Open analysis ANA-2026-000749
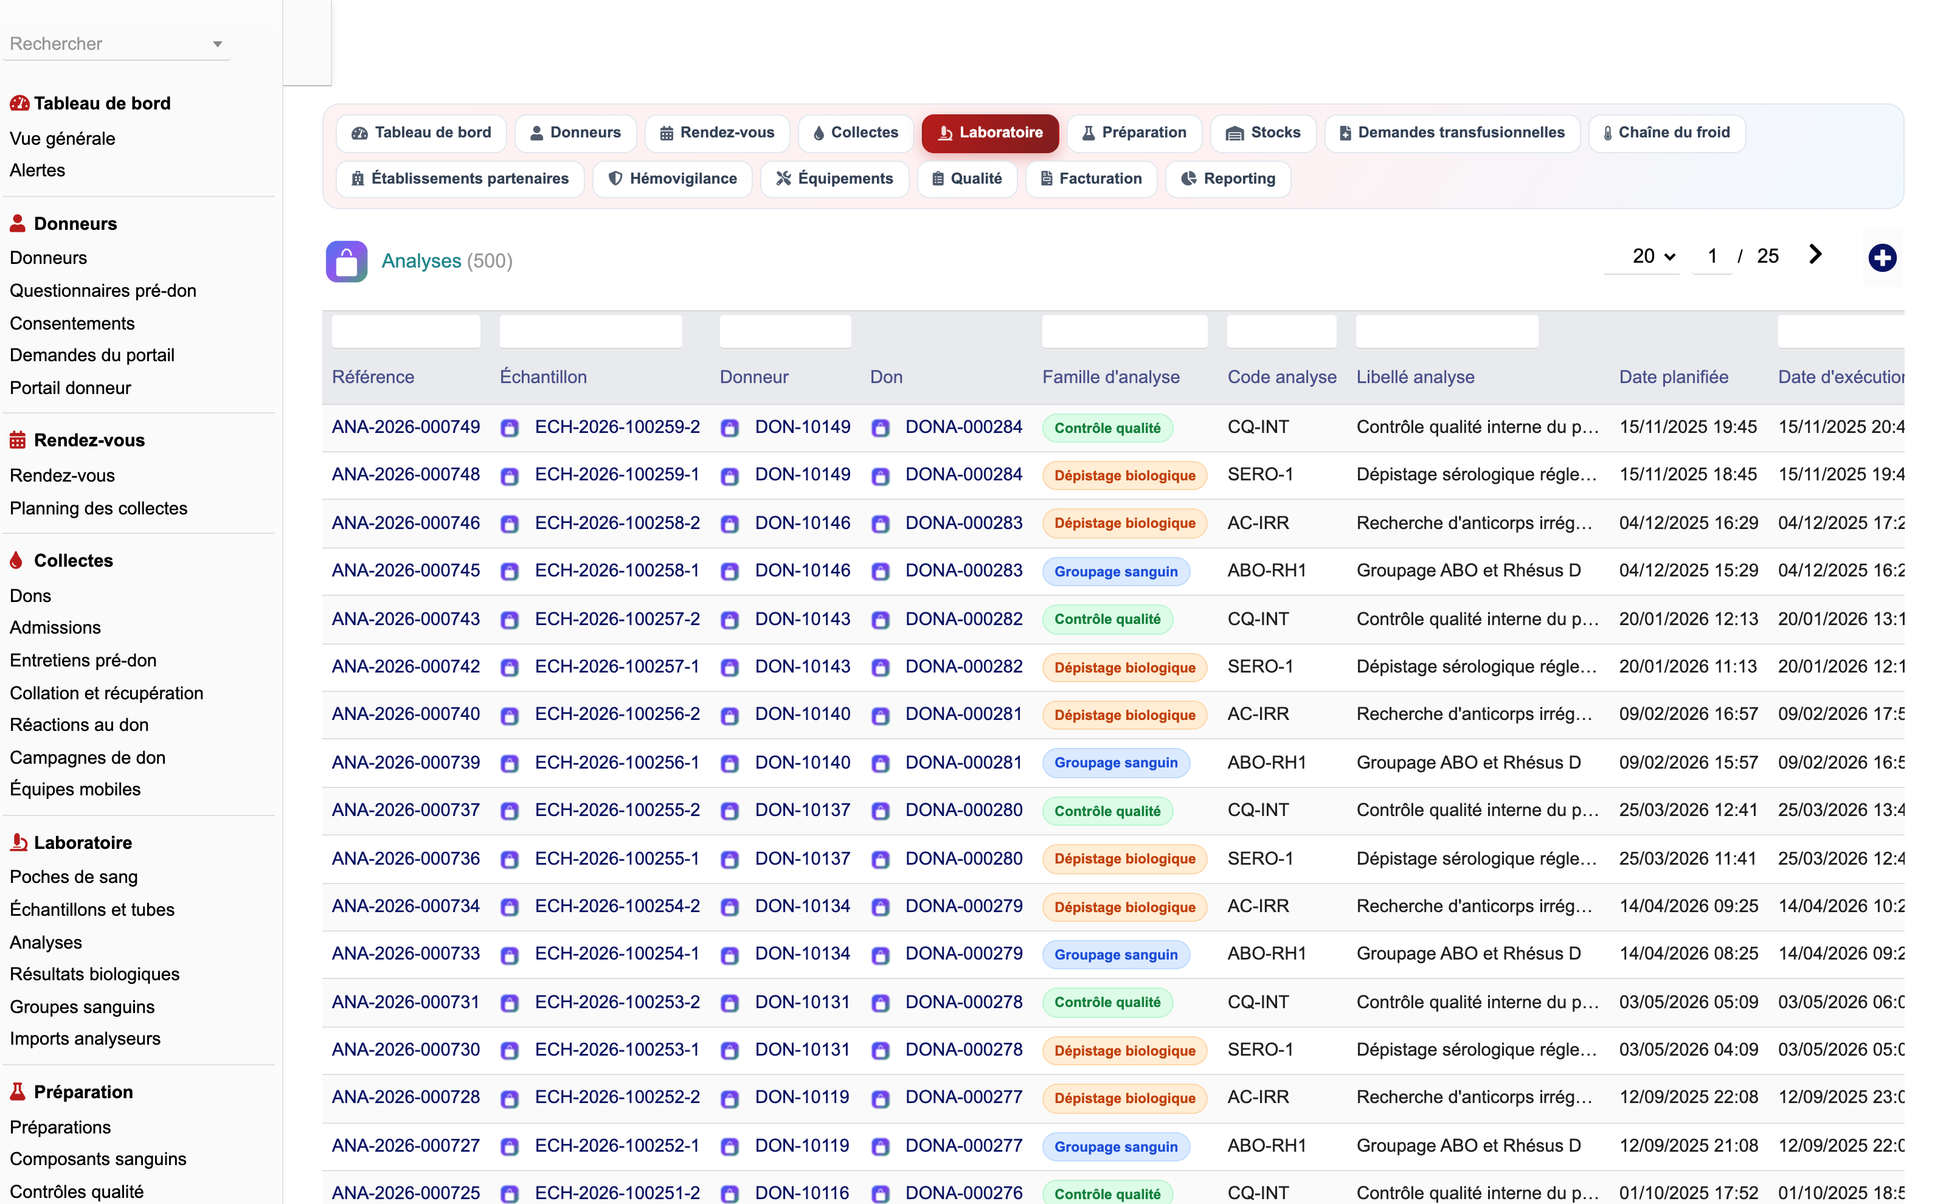This screenshot has height=1204, width=1946. click(406, 427)
